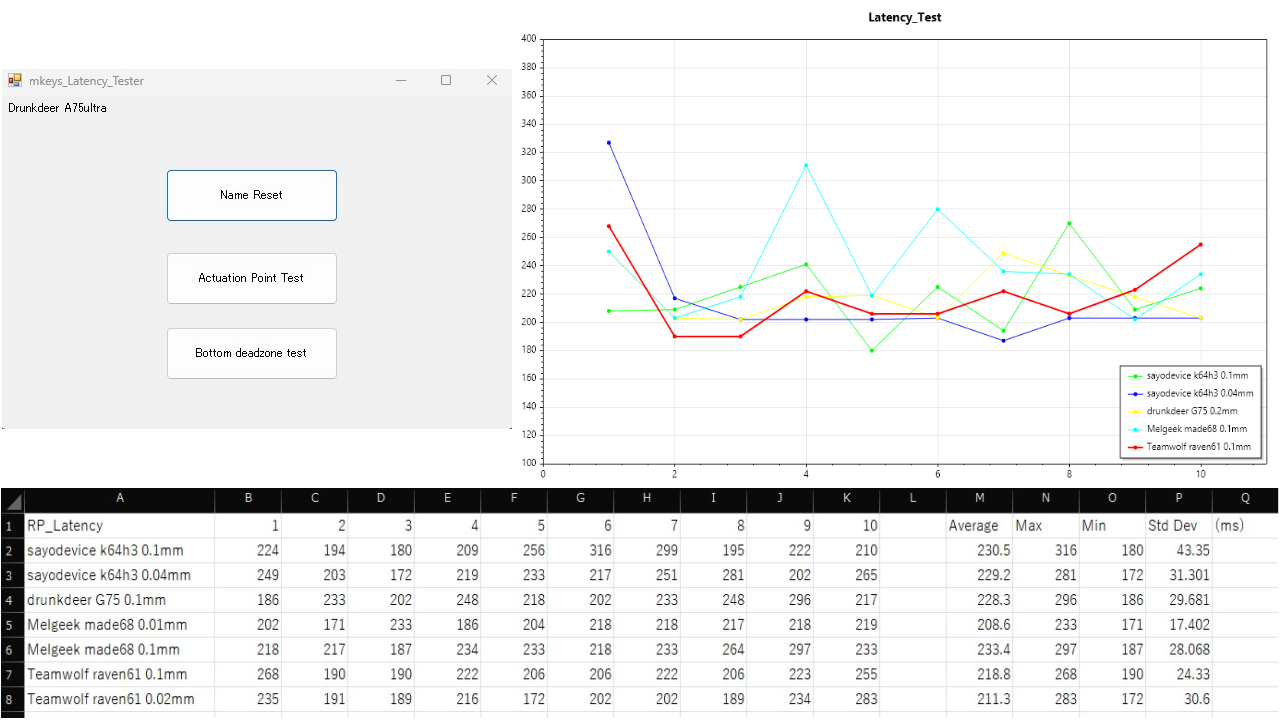1280x720 pixels.
Task: Click the Teamwolf raven61 0.1mm row label cell
Action: 120,675
